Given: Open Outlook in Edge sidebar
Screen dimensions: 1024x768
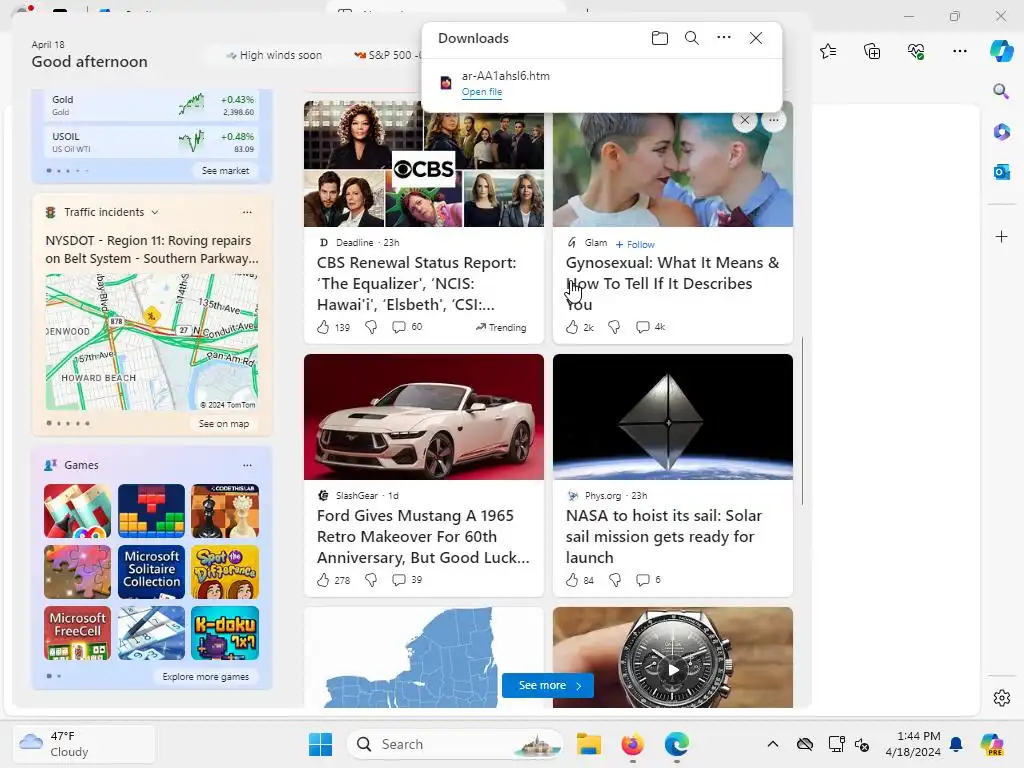Looking at the screenshot, I should pos(1001,172).
